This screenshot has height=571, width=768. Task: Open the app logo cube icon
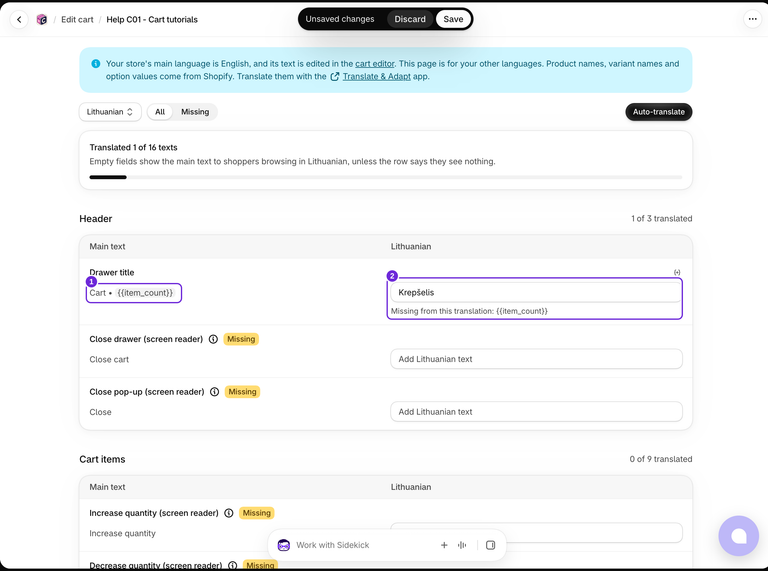pyautogui.click(x=42, y=20)
